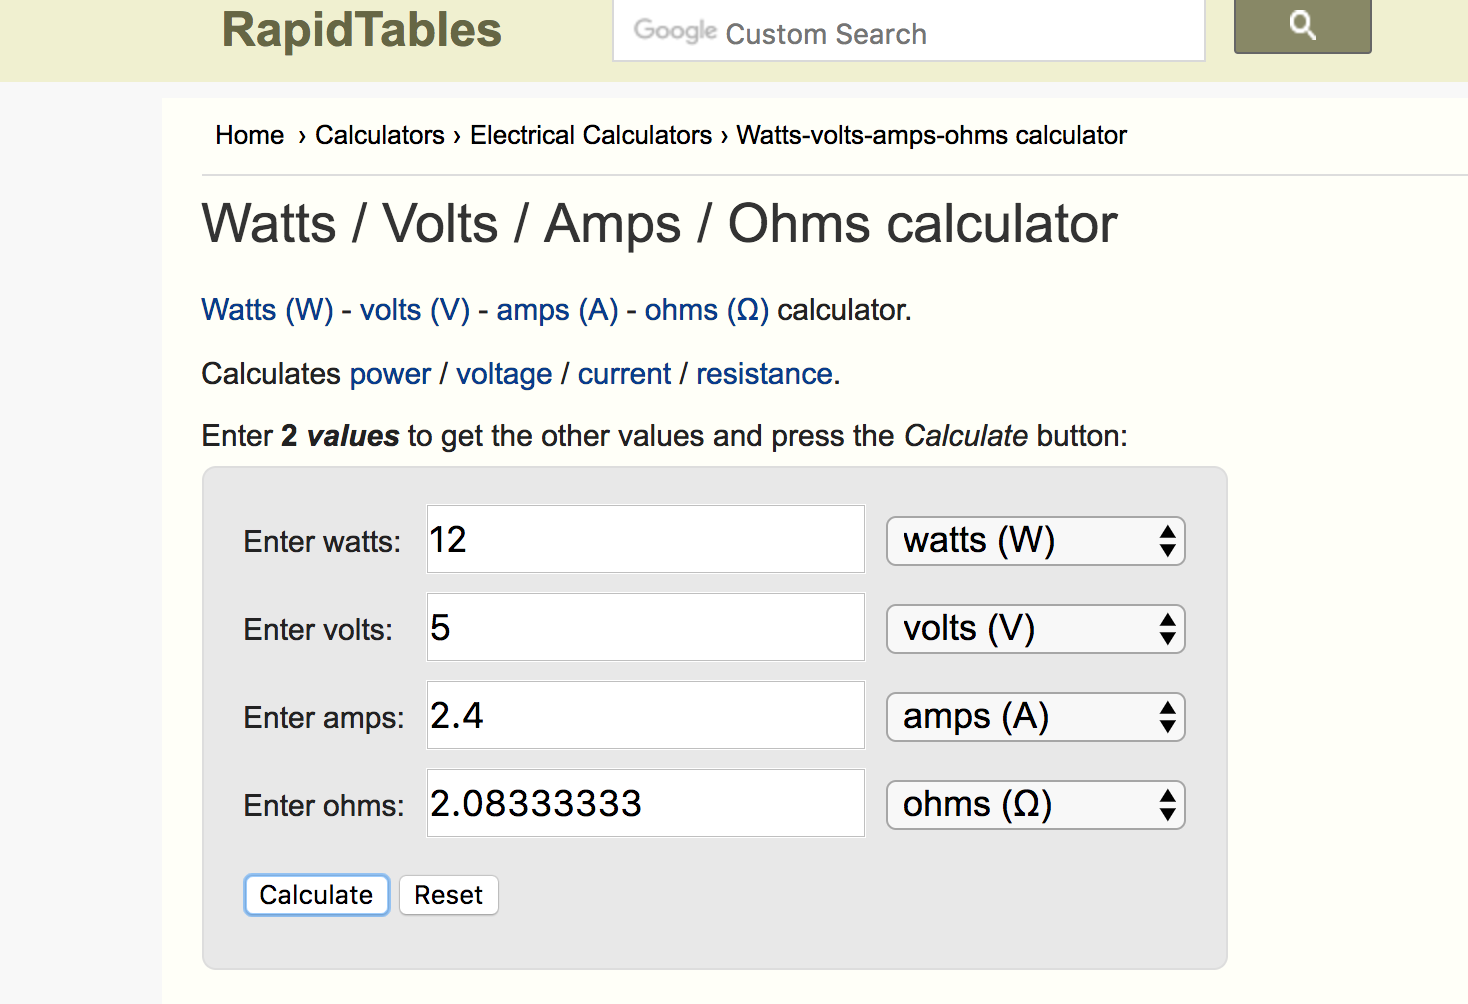Open Electrical Calculators breadcrumb link
This screenshot has width=1468, height=1004.
click(x=590, y=135)
